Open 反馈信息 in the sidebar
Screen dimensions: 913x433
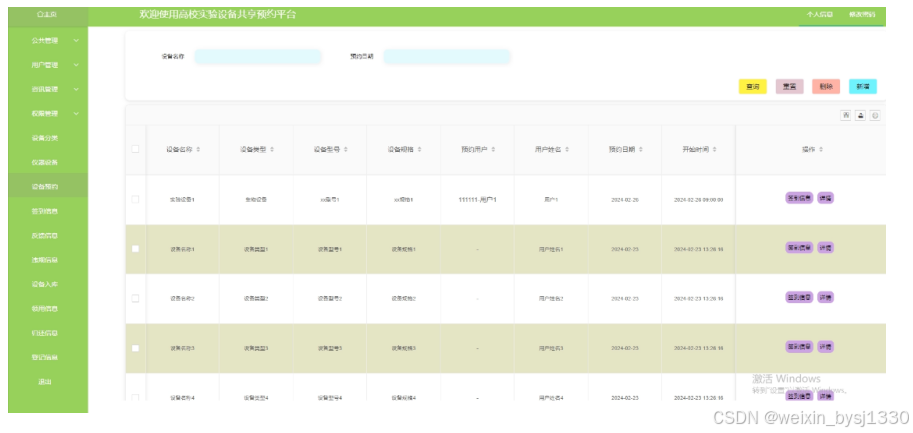[45, 236]
